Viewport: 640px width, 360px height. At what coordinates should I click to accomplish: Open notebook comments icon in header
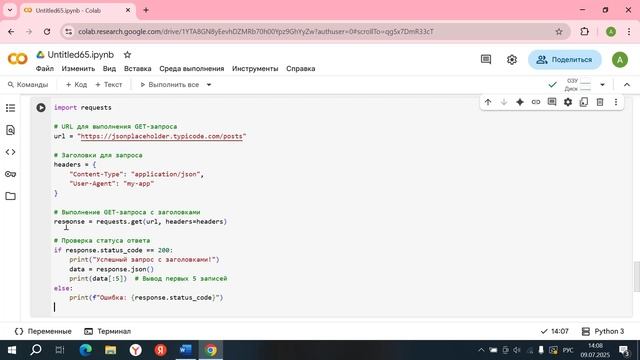click(486, 60)
